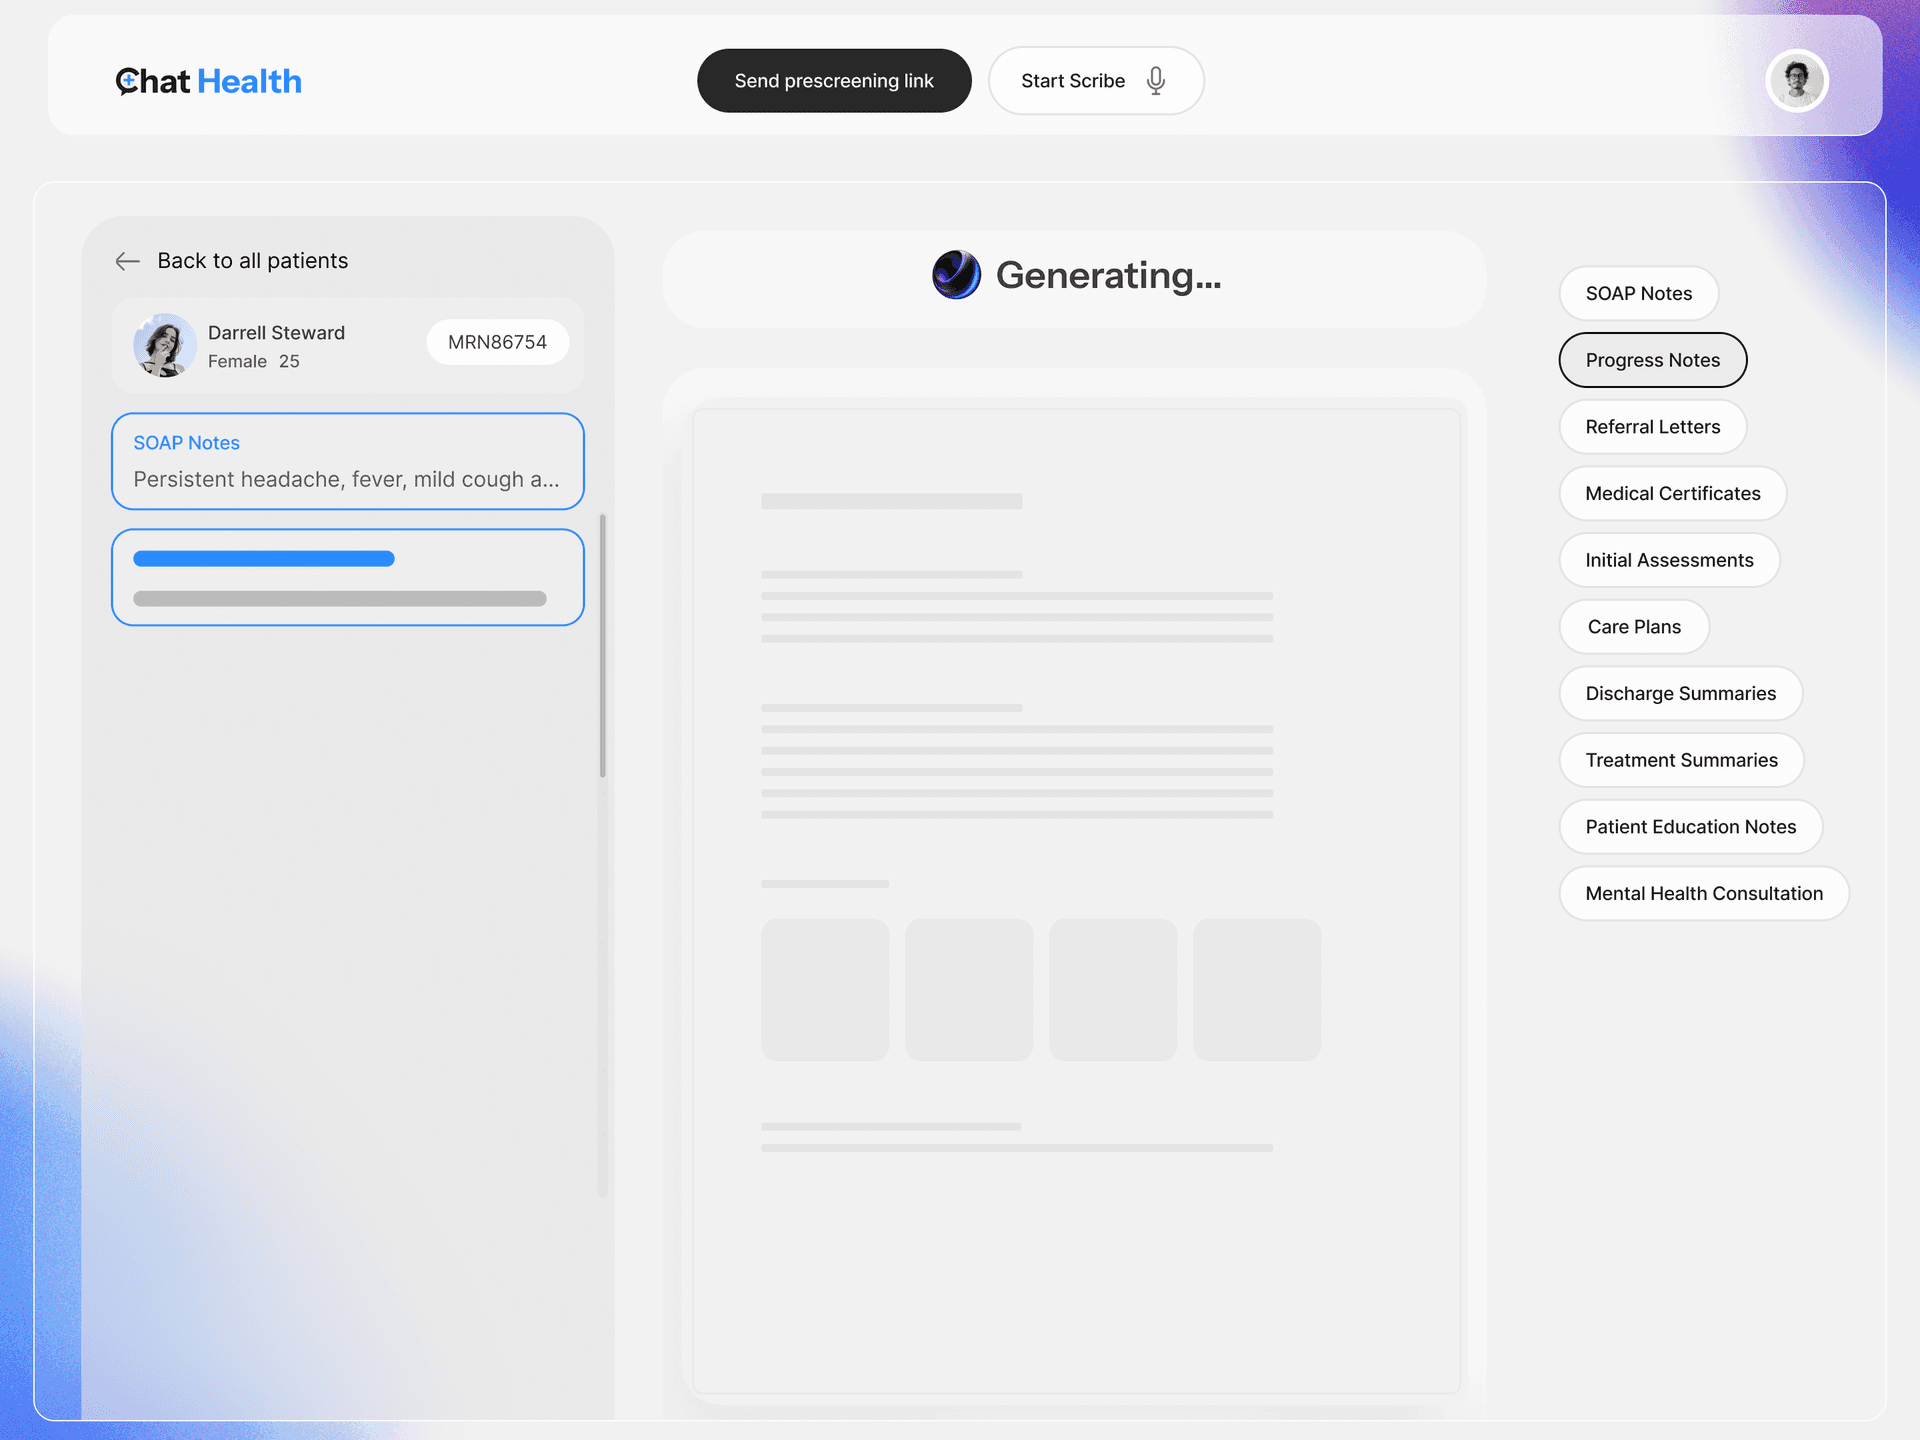Select the loading note card below SOAP Notes
This screenshot has height=1440, width=1920.
(348, 577)
